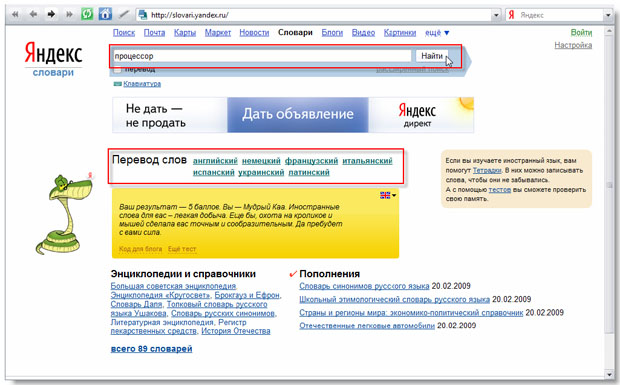Select the Словари tab

click(x=295, y=33)
